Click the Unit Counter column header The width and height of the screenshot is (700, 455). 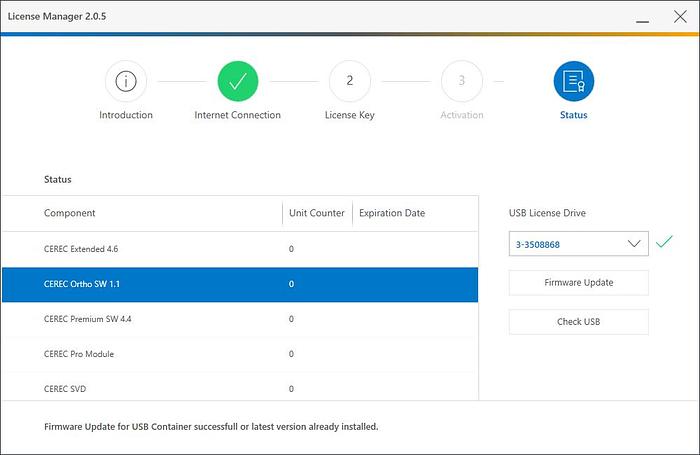click(x=317, y=213)
